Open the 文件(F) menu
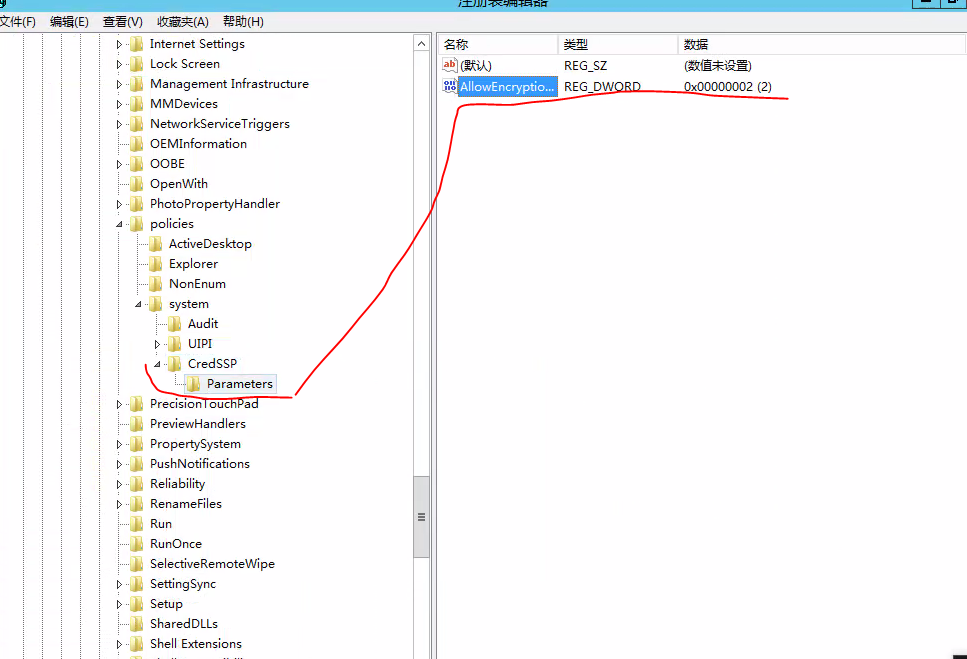Image resolution: width=967 pixels, height=659 pixels. [x=17, y=22]
